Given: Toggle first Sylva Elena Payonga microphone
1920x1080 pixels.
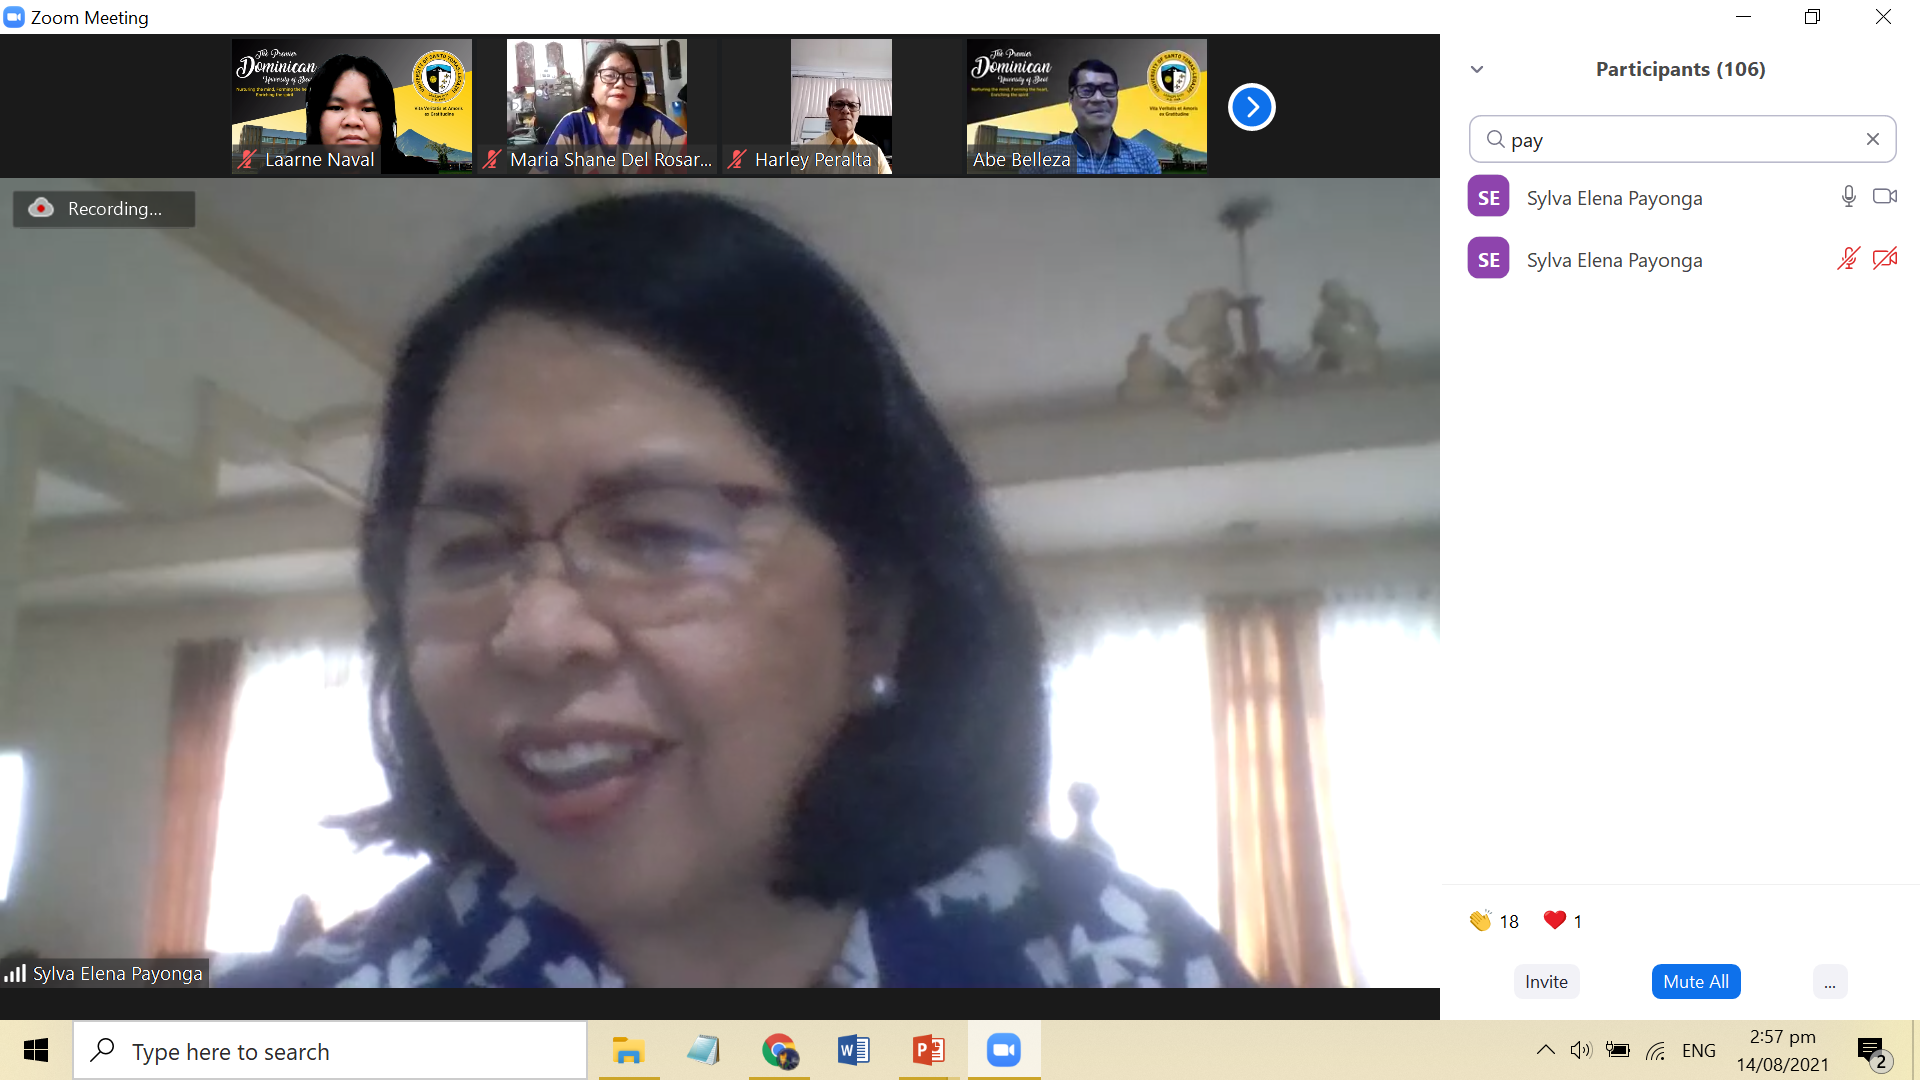Looking at the screenshot, I should [x=1848, y=197].
